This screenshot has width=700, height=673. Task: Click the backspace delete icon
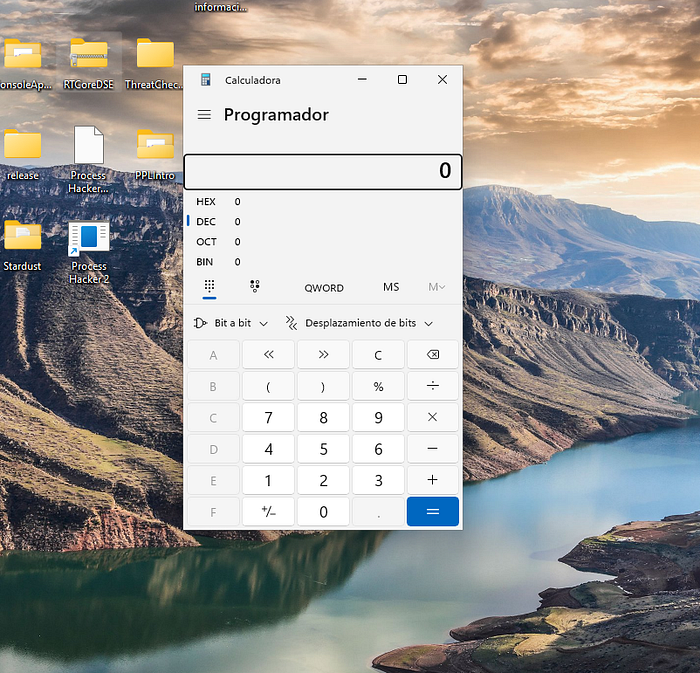pos(433,354)
